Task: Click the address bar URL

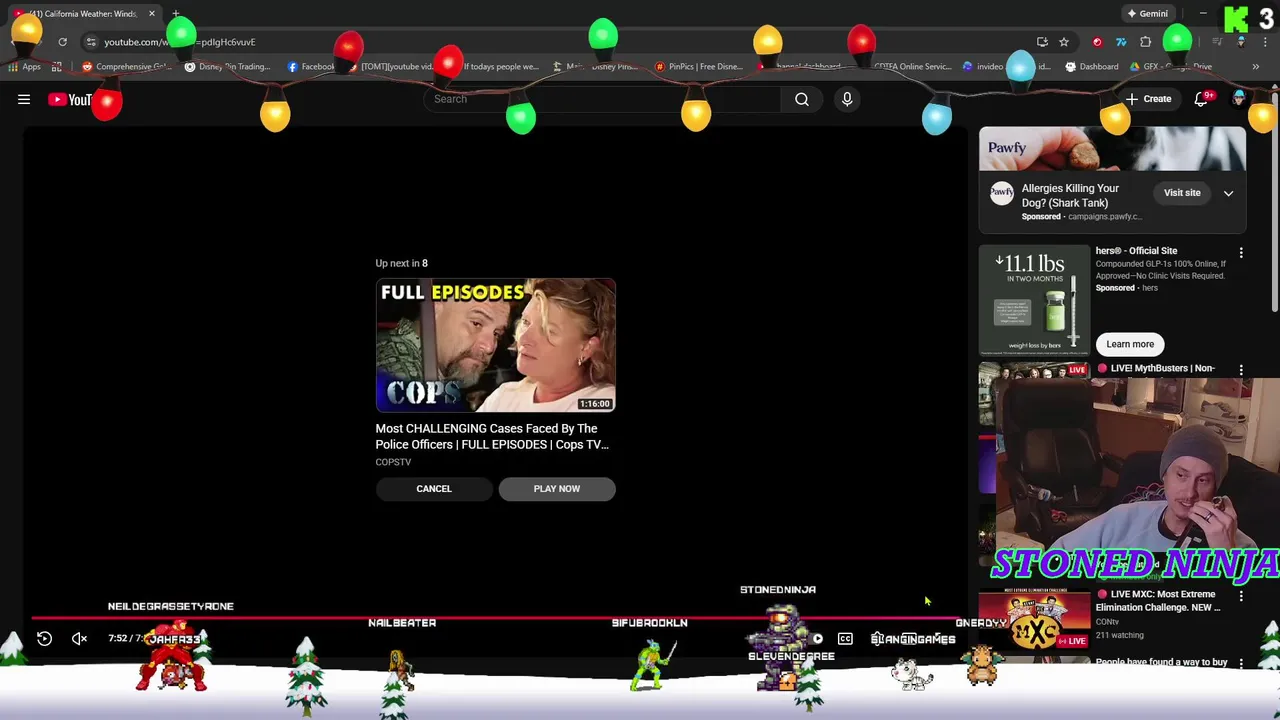Action: pos(180,42)
